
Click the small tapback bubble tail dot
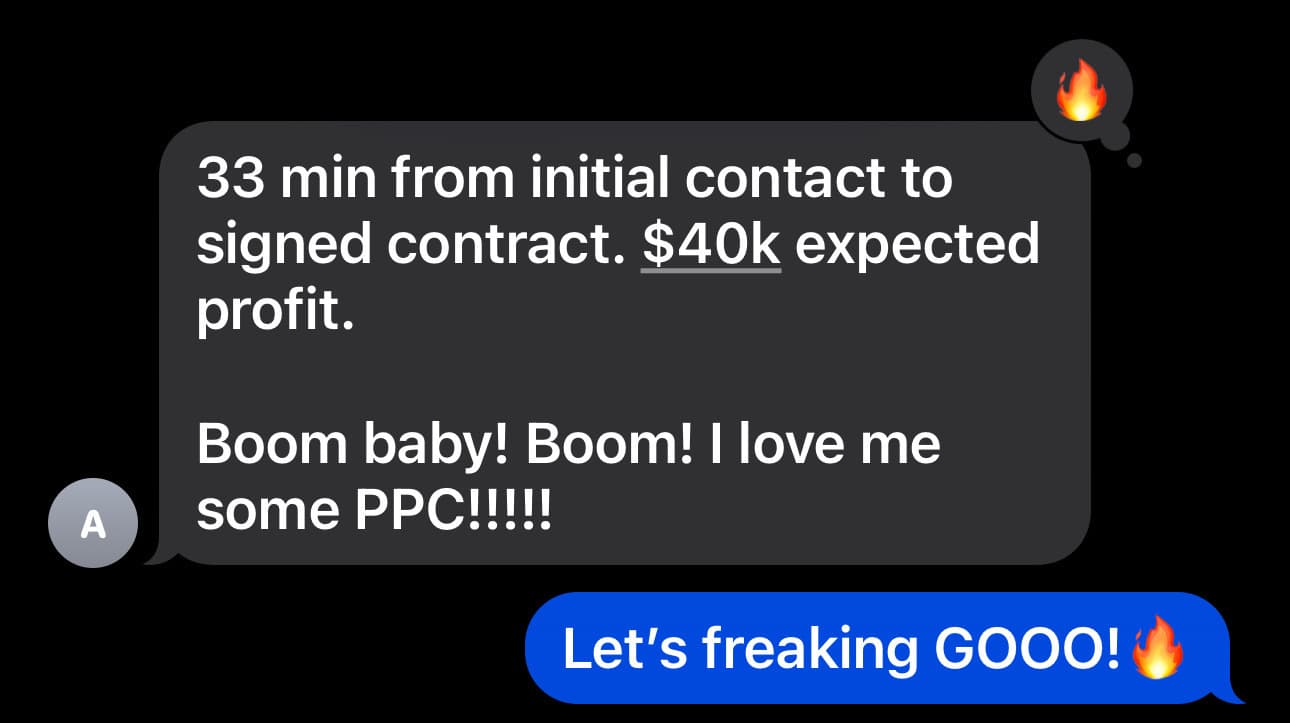coord(1134,160)
